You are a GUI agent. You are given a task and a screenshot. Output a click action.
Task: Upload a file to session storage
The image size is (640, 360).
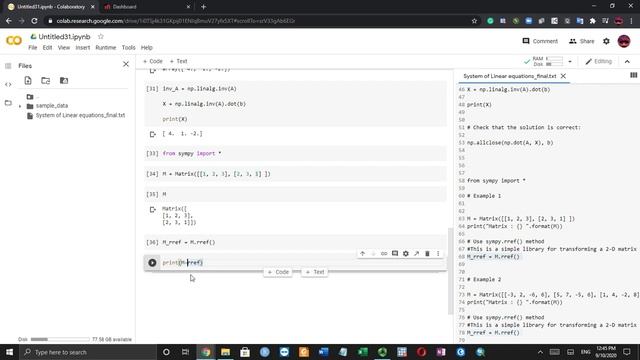pos(28,80)
